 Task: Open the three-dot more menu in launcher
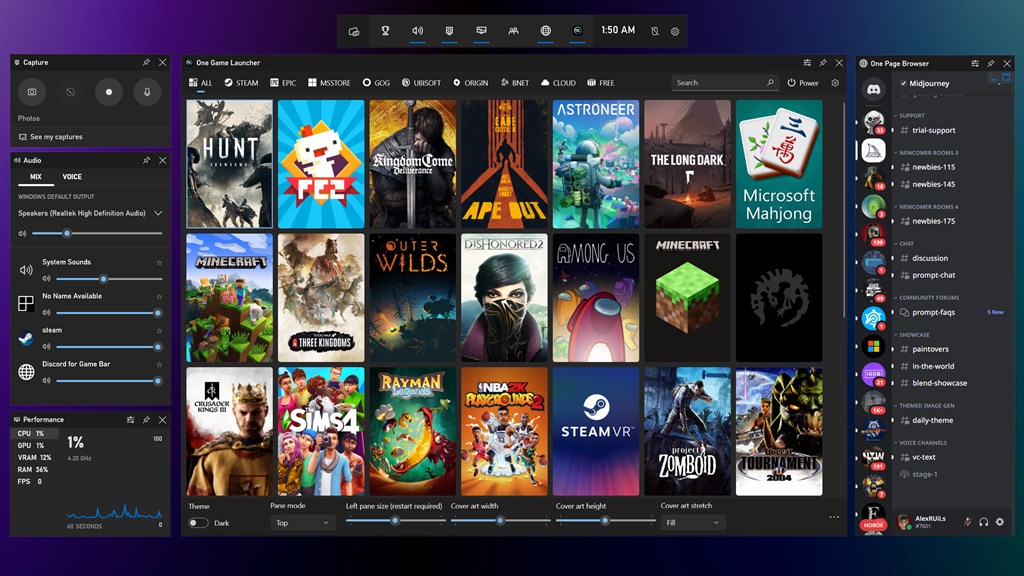pos(834,517)
